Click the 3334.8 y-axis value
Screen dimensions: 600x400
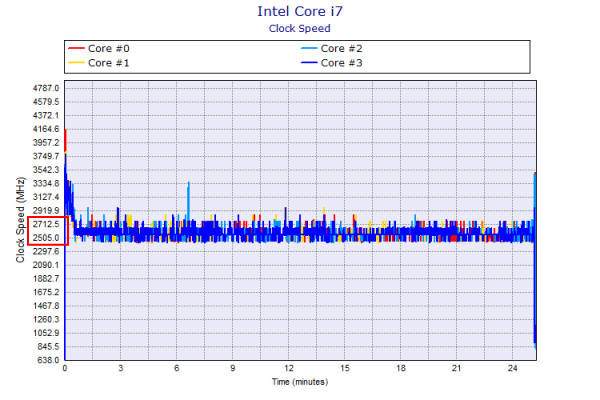click(46, 183)
